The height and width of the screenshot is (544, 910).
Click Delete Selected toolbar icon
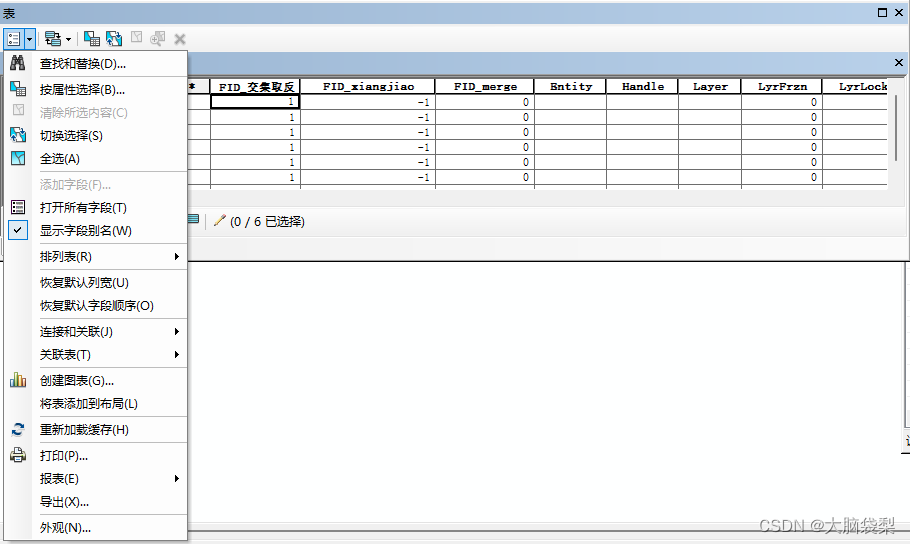point(180,39)
